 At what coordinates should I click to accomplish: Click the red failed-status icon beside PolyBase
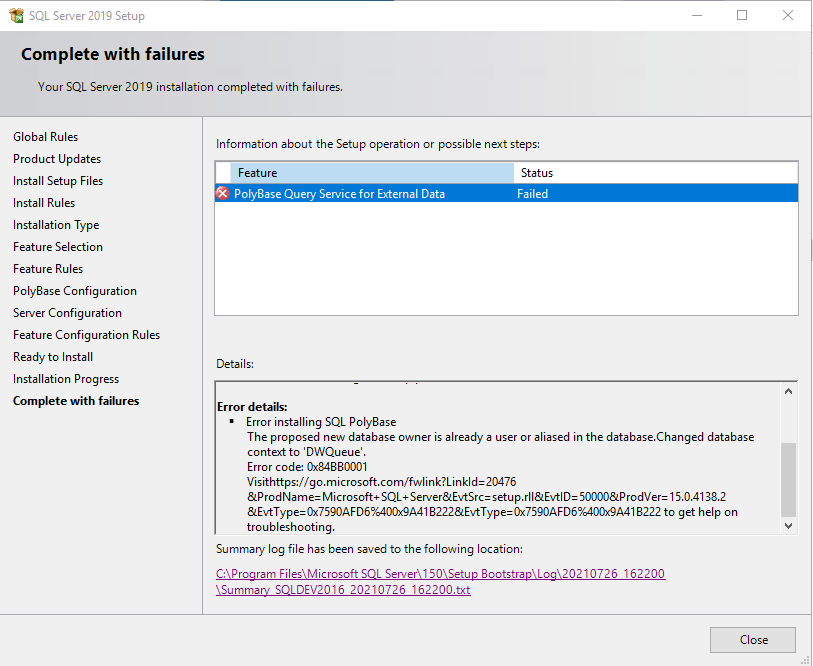(x=222, y=193)
